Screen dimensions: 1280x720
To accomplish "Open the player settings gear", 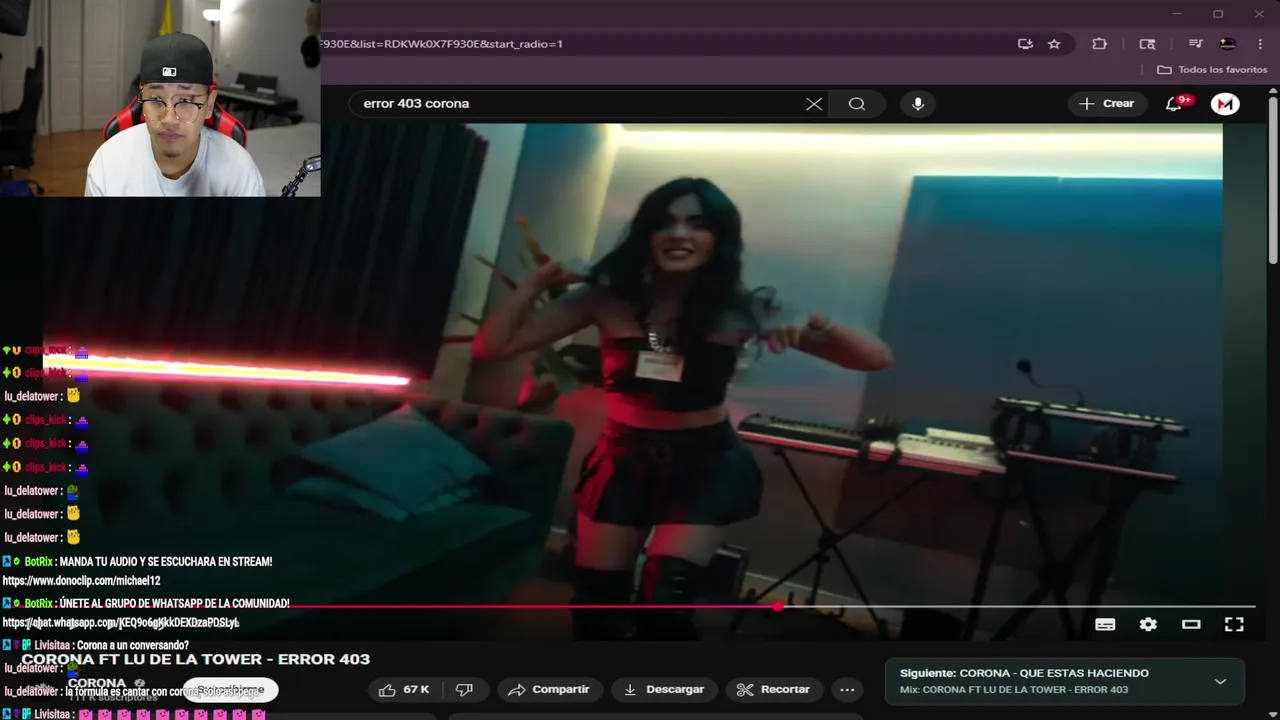I will [x=1148, y=624].
